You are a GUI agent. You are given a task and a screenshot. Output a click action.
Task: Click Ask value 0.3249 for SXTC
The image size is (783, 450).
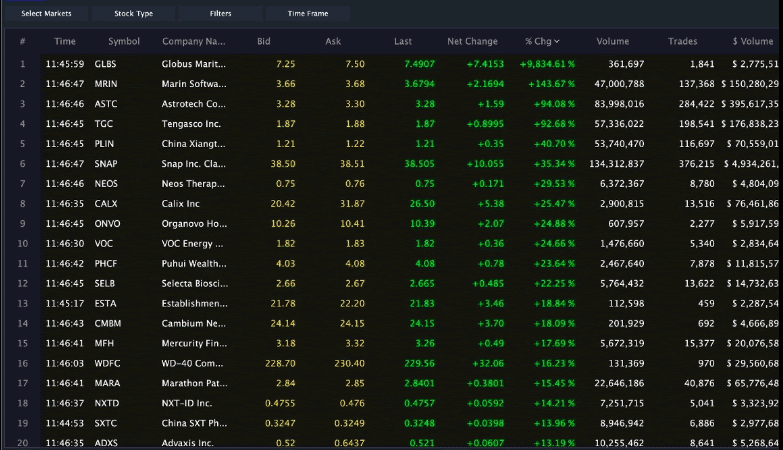[350, 424]
